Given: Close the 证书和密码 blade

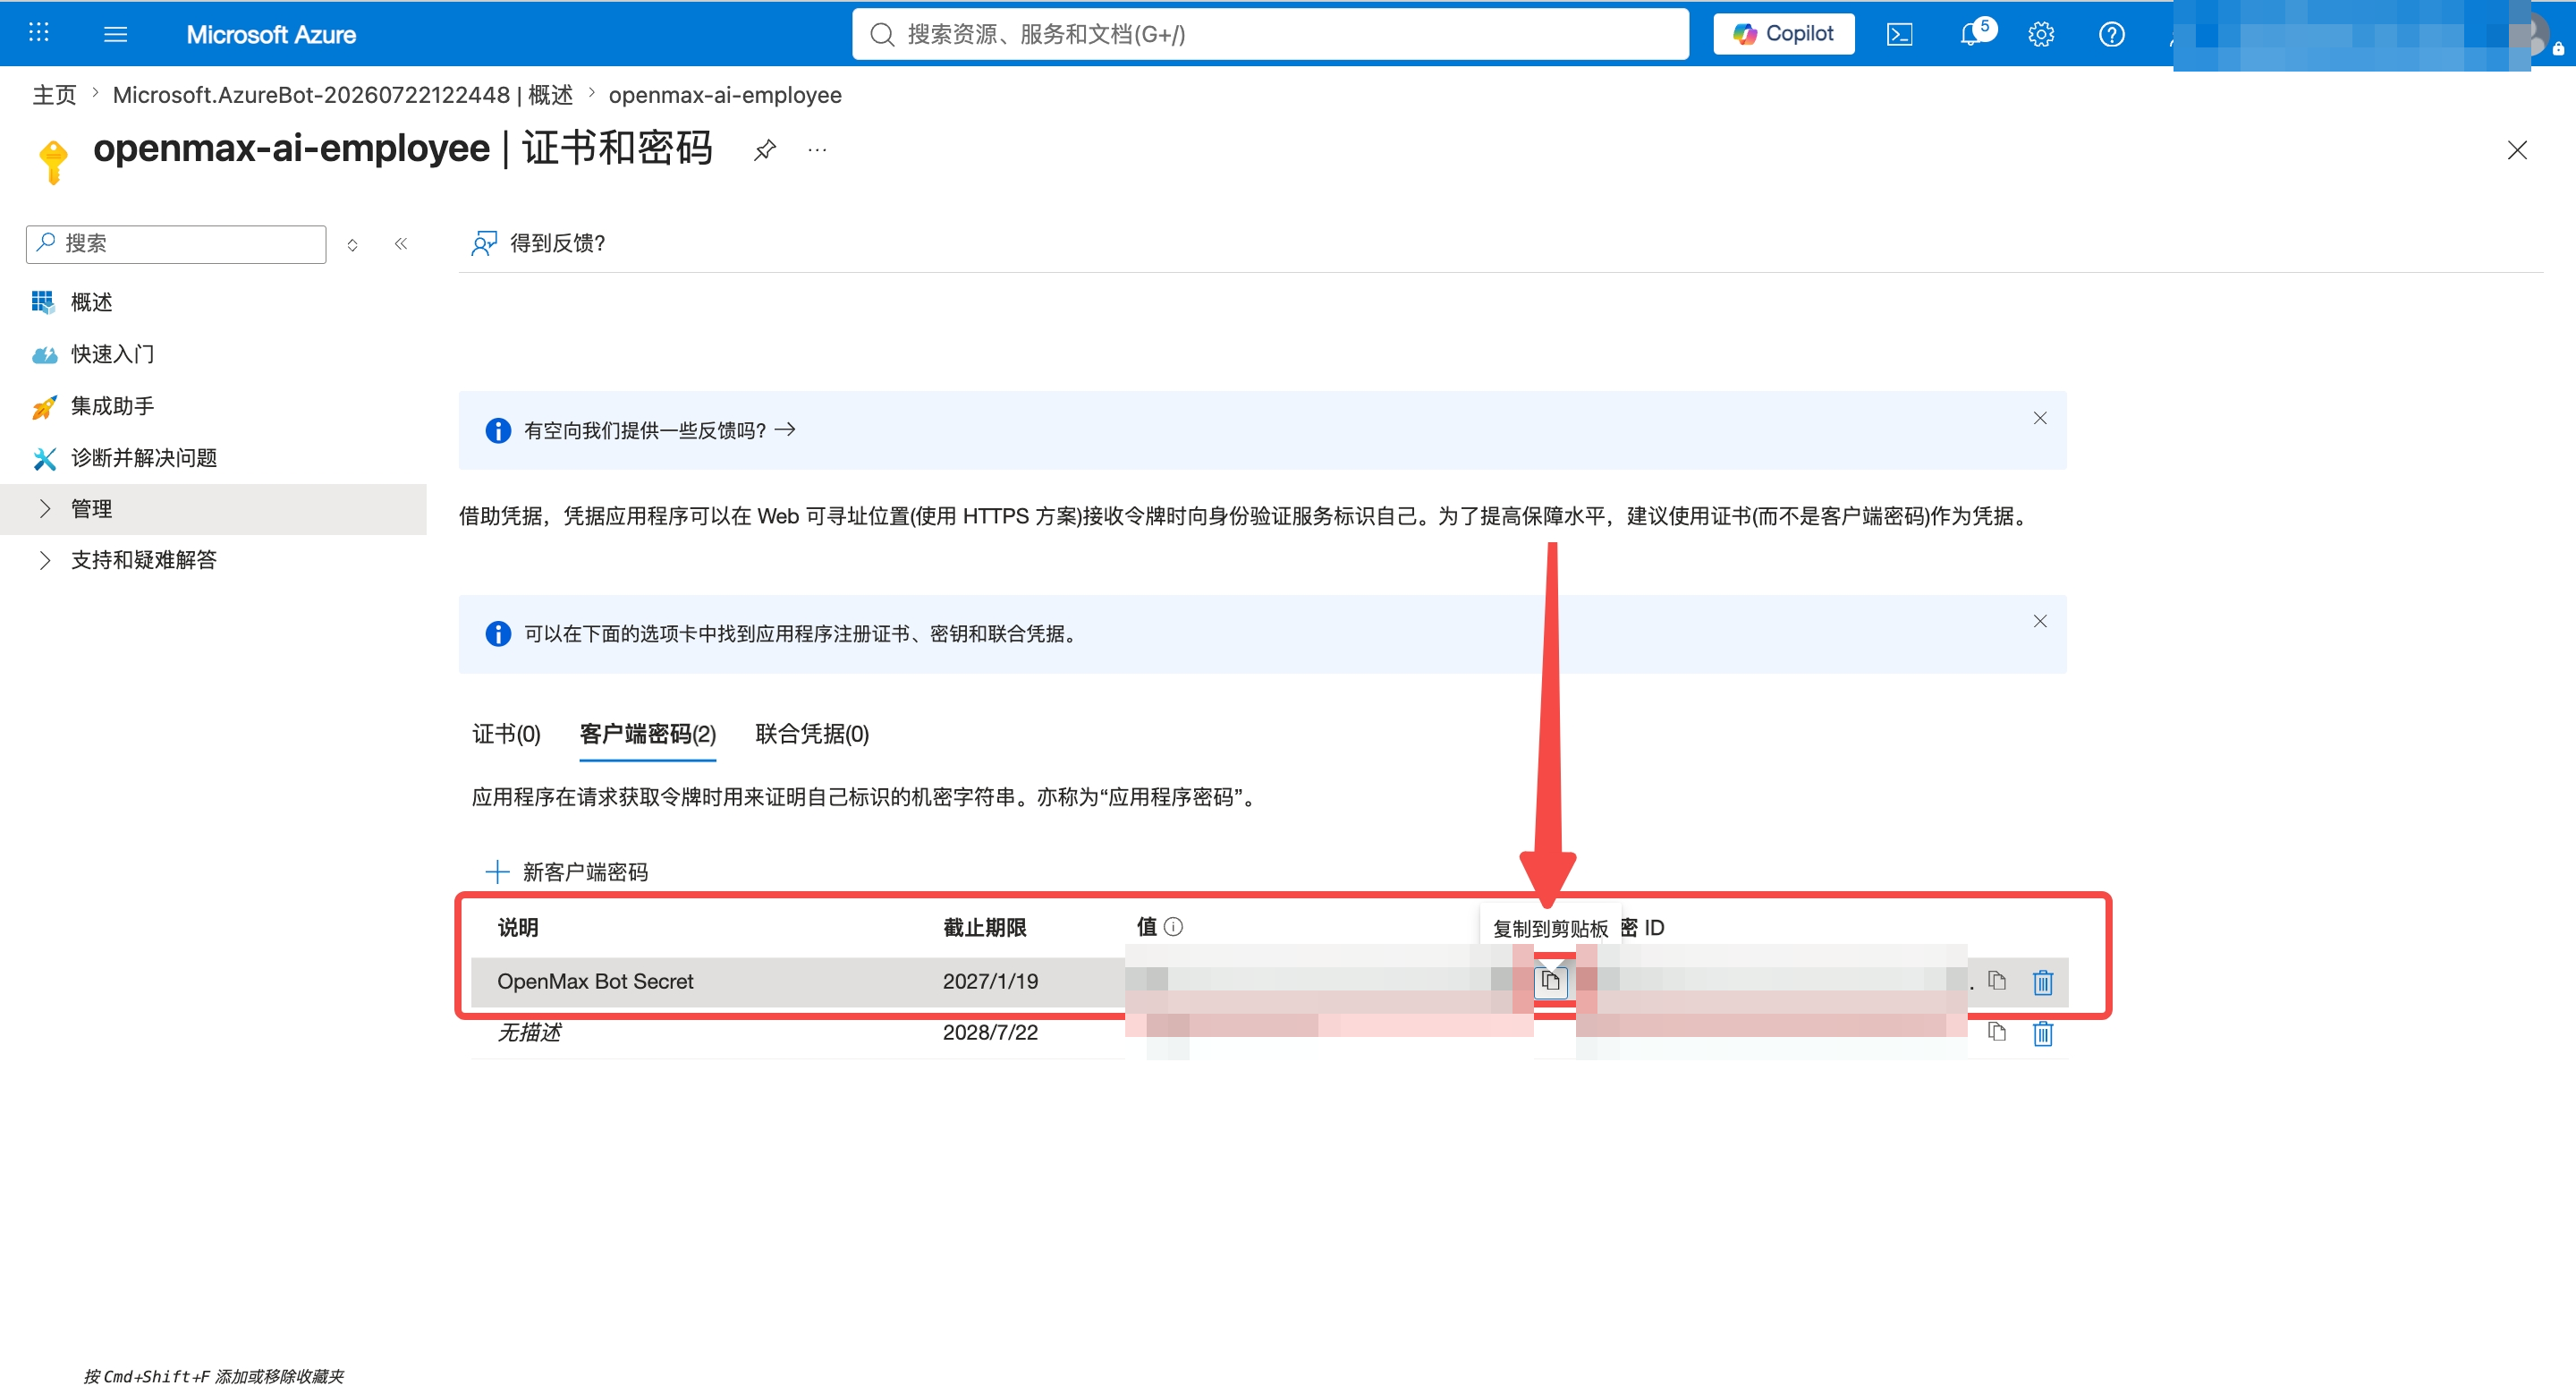Looking at the screenshot, I should (x=2517, y=150).
